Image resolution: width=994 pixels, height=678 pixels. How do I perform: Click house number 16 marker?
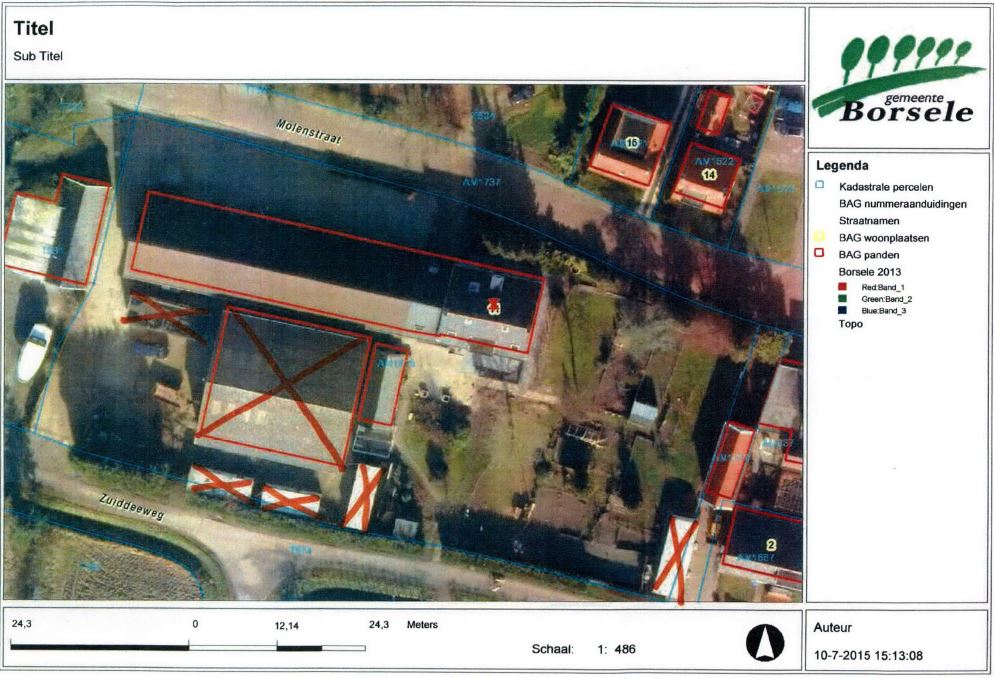(x=631, y=144)
